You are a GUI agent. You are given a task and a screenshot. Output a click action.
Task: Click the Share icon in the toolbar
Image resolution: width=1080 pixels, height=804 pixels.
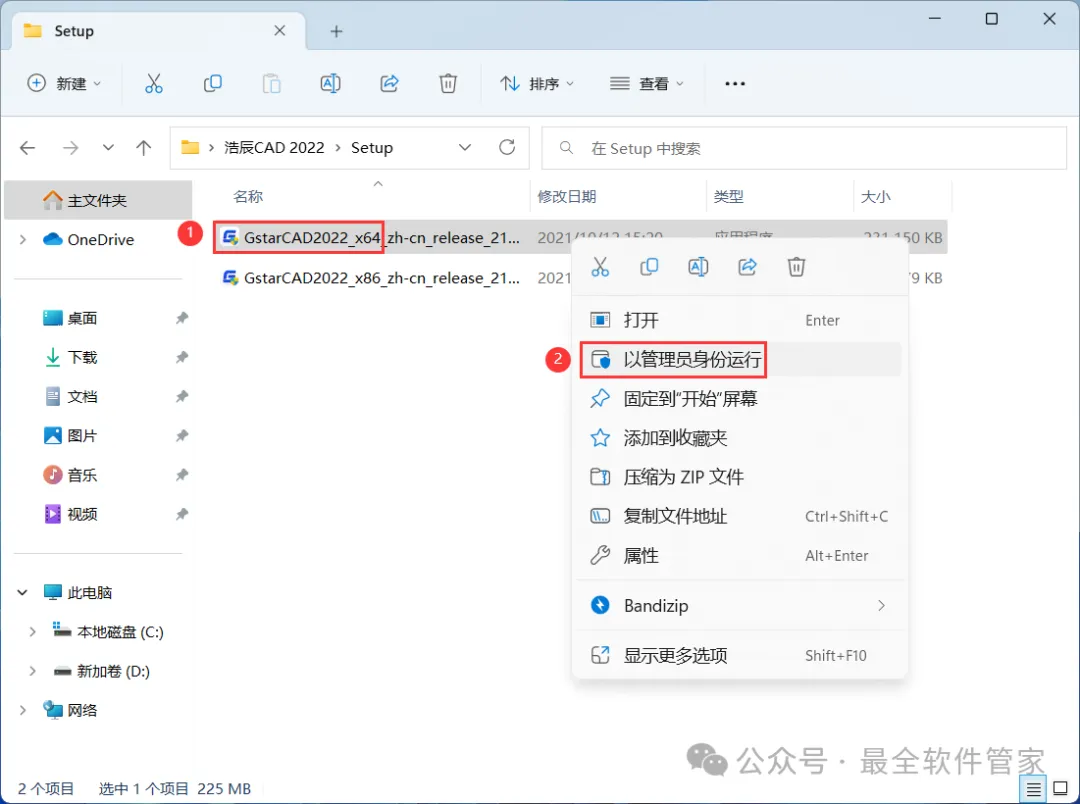[x=390, y=83]
